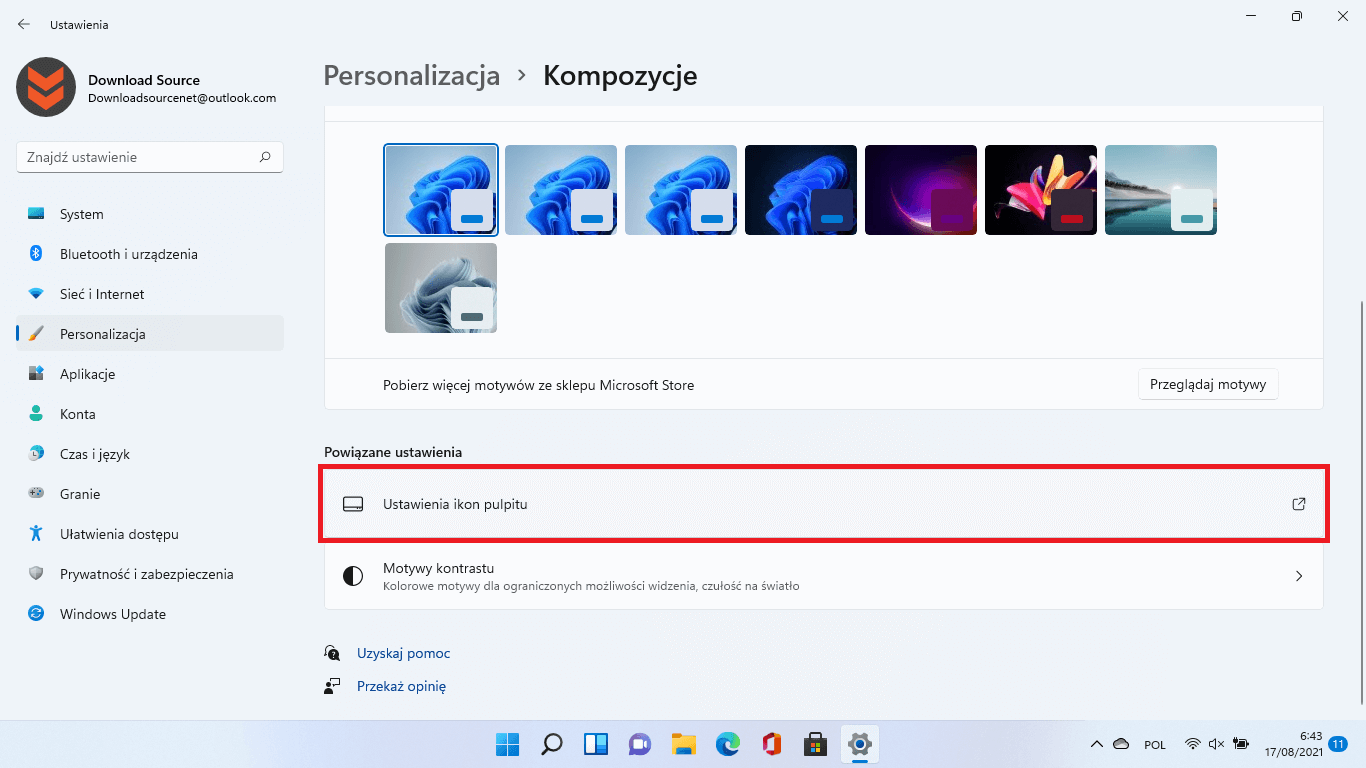
Task: Click Przekaż opinię link
Action: click(401, 686)
